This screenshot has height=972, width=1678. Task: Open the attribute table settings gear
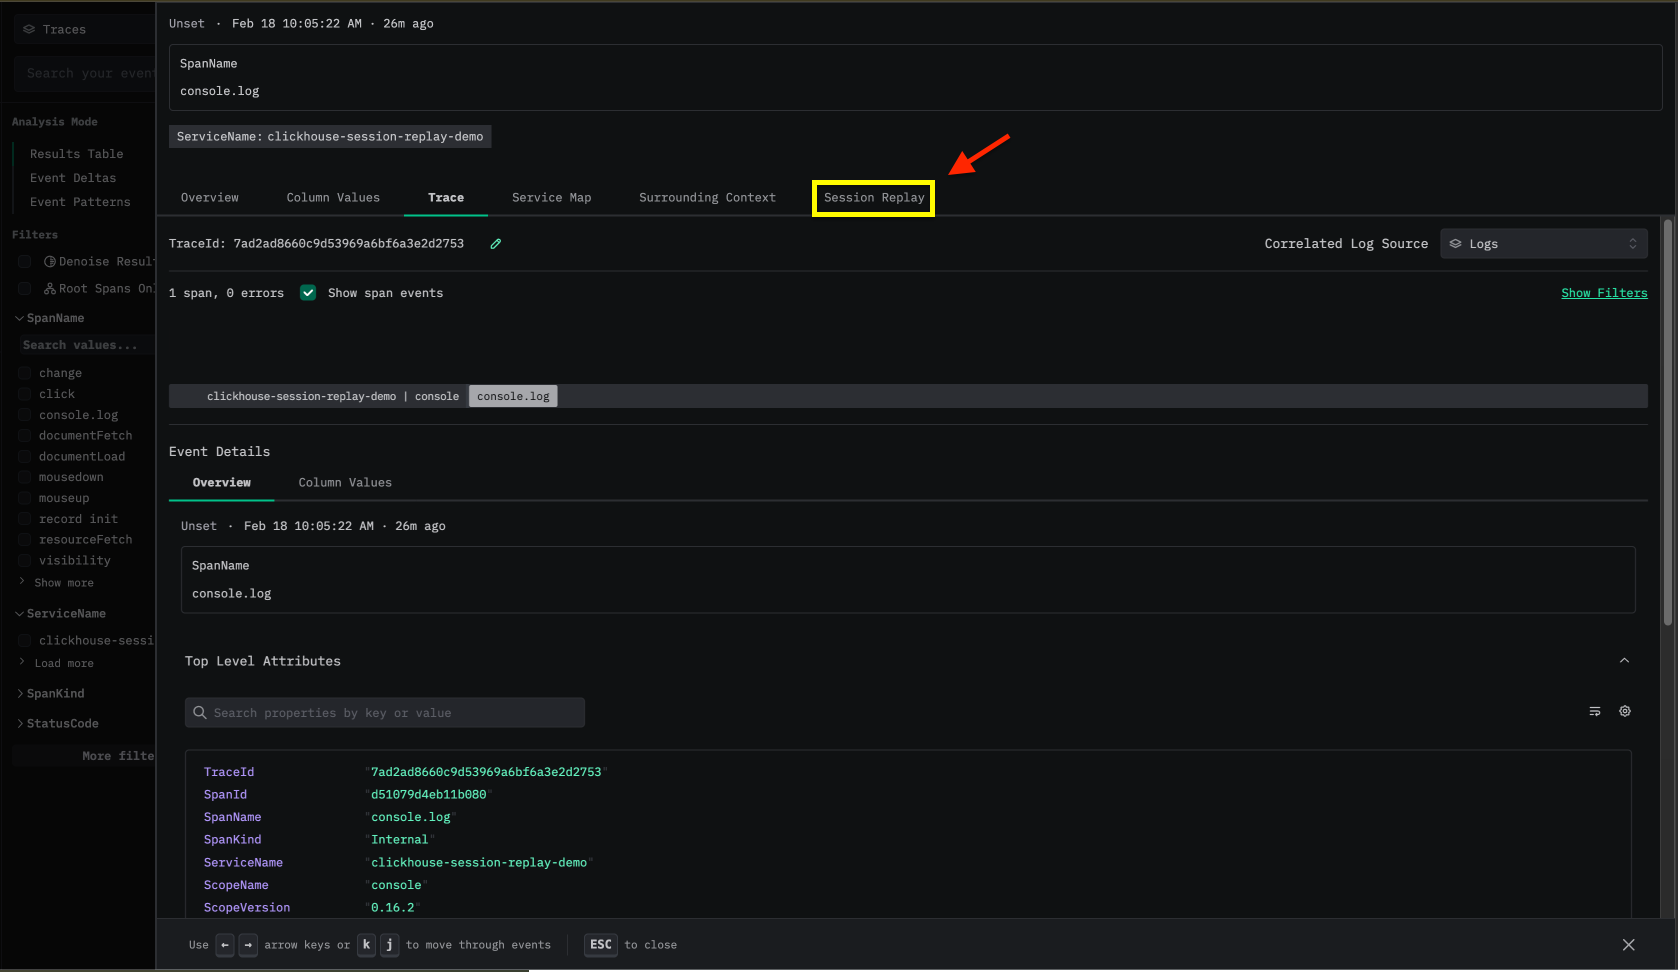click(x=1624, y=711)
